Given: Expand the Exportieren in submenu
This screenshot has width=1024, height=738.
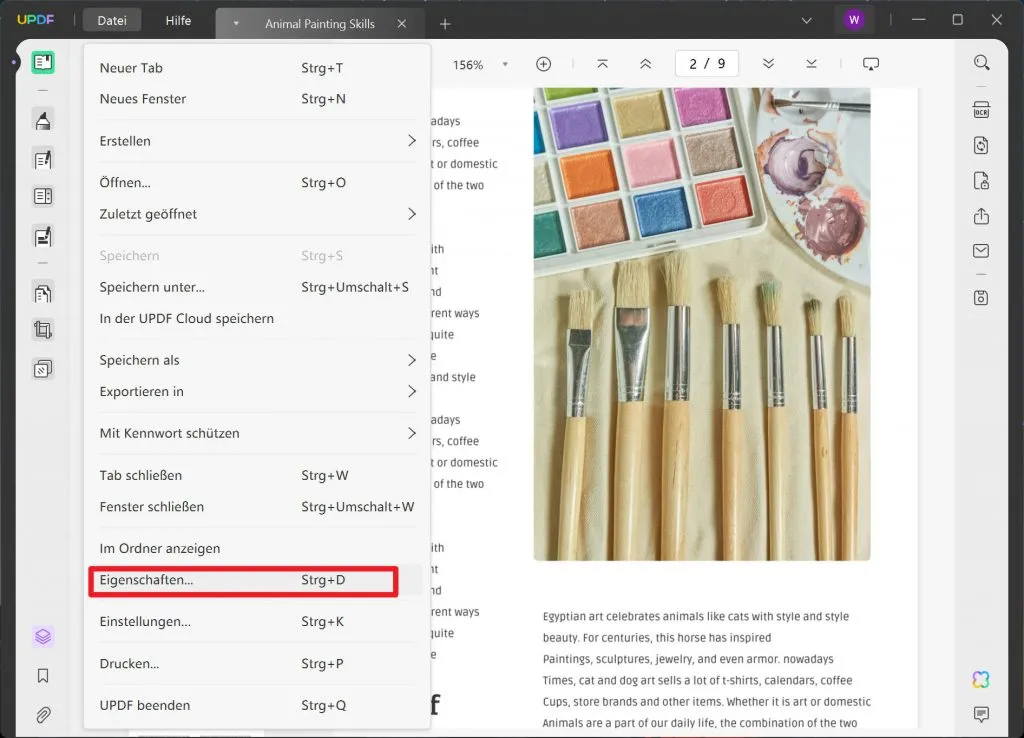Looking at the screenshot, I should pos(257,392).
